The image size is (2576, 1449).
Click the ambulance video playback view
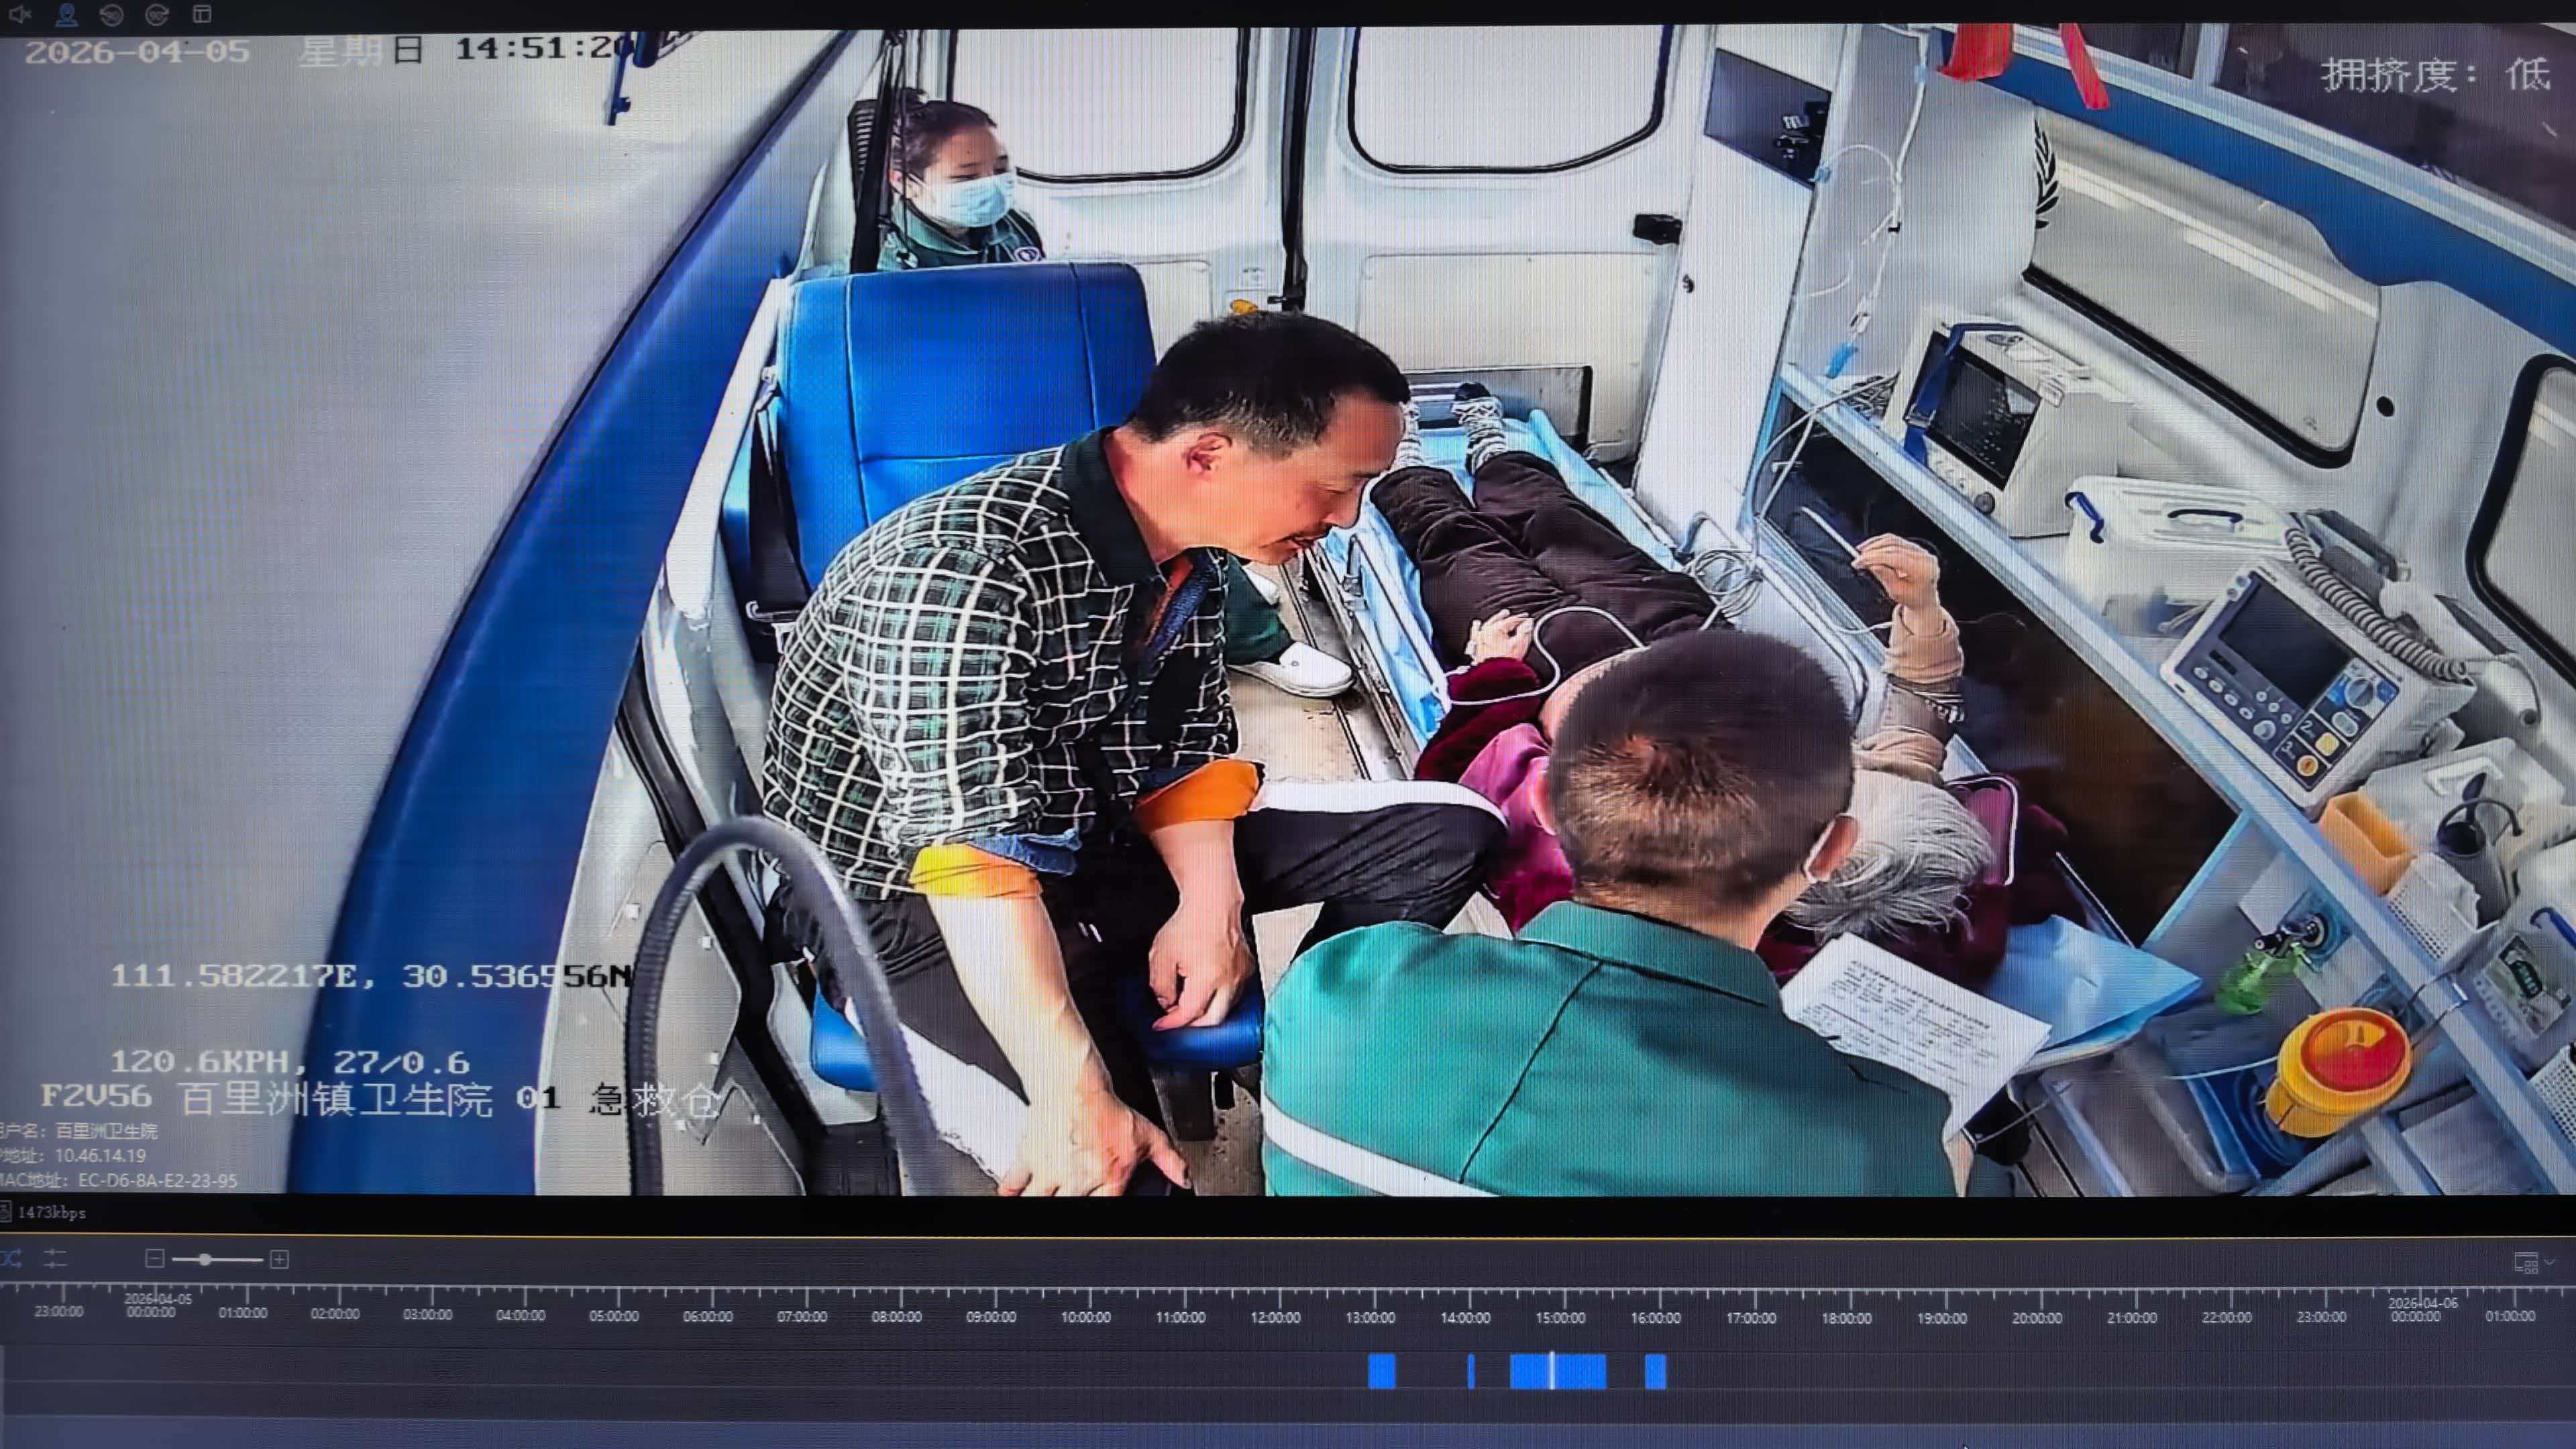(x=1288, y=610)
